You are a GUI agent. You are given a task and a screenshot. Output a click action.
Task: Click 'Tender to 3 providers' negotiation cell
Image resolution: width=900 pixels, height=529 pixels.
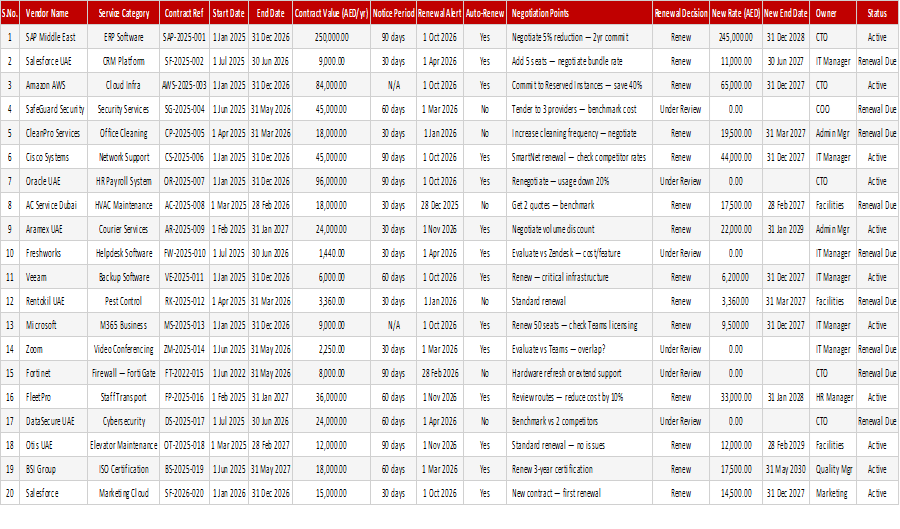579,109
